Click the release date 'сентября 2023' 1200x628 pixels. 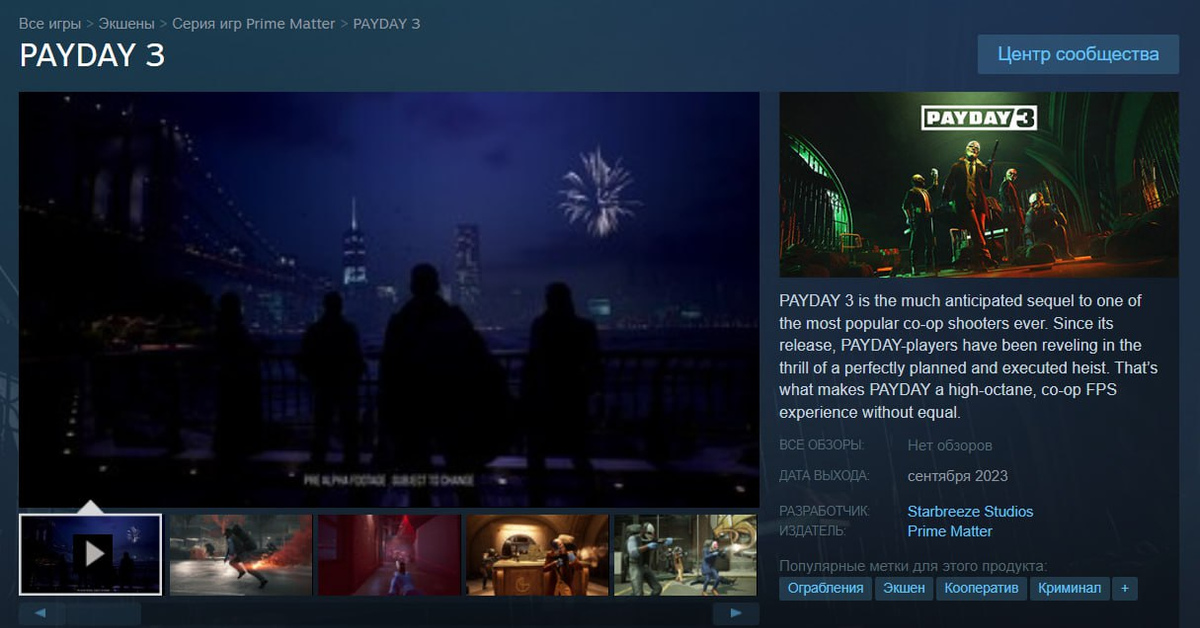click(x=957, y=476)
